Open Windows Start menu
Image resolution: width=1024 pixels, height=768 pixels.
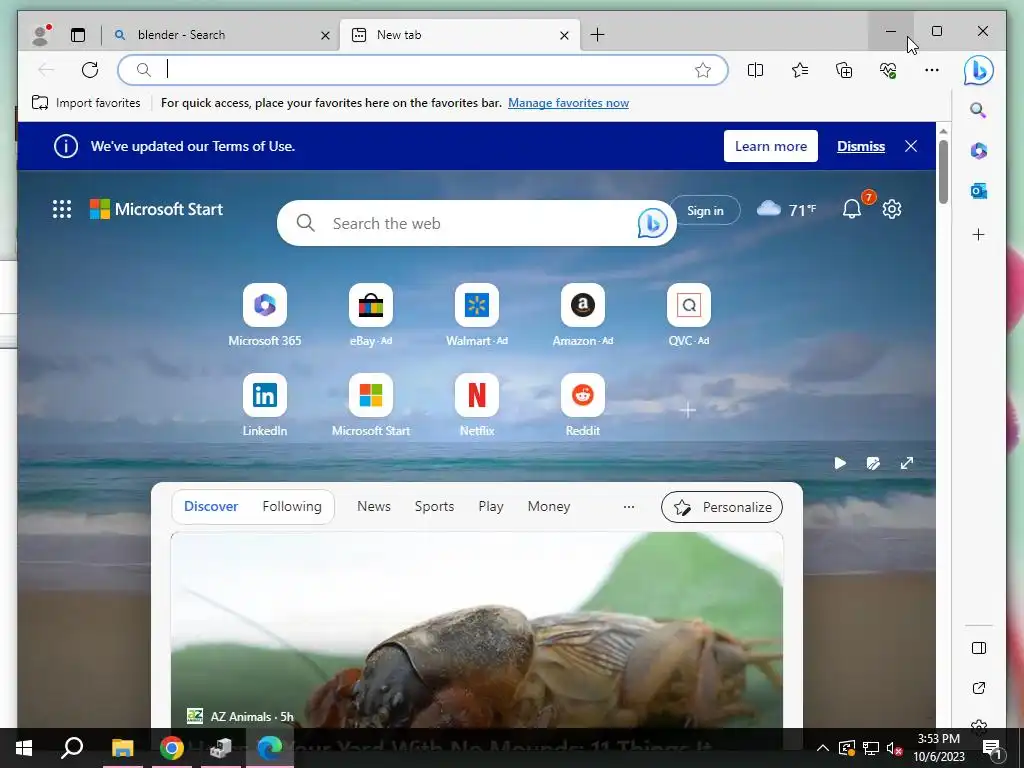click(x=24, y=748)
